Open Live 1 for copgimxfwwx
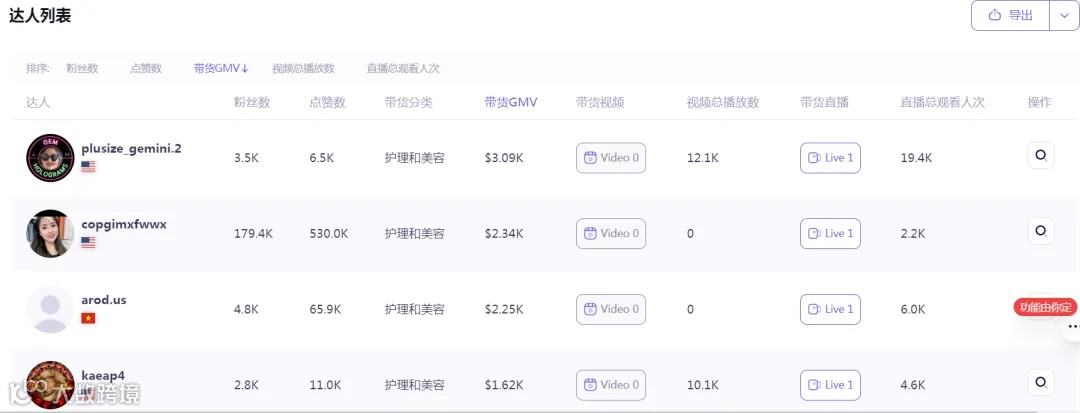Image resolution: width=1080 pixels, height=413 pixels. [x=830, y=234]
